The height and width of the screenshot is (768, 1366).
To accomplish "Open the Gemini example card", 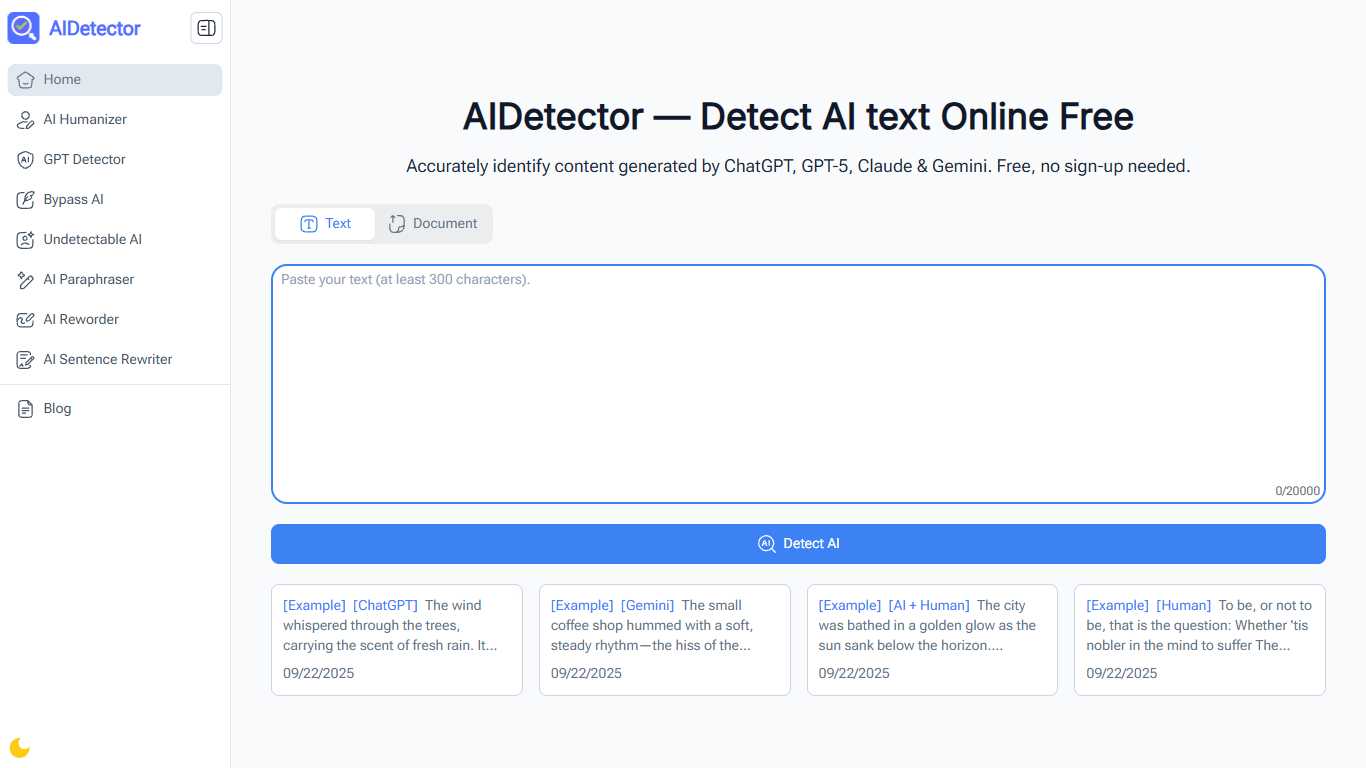I will (664, 639).
